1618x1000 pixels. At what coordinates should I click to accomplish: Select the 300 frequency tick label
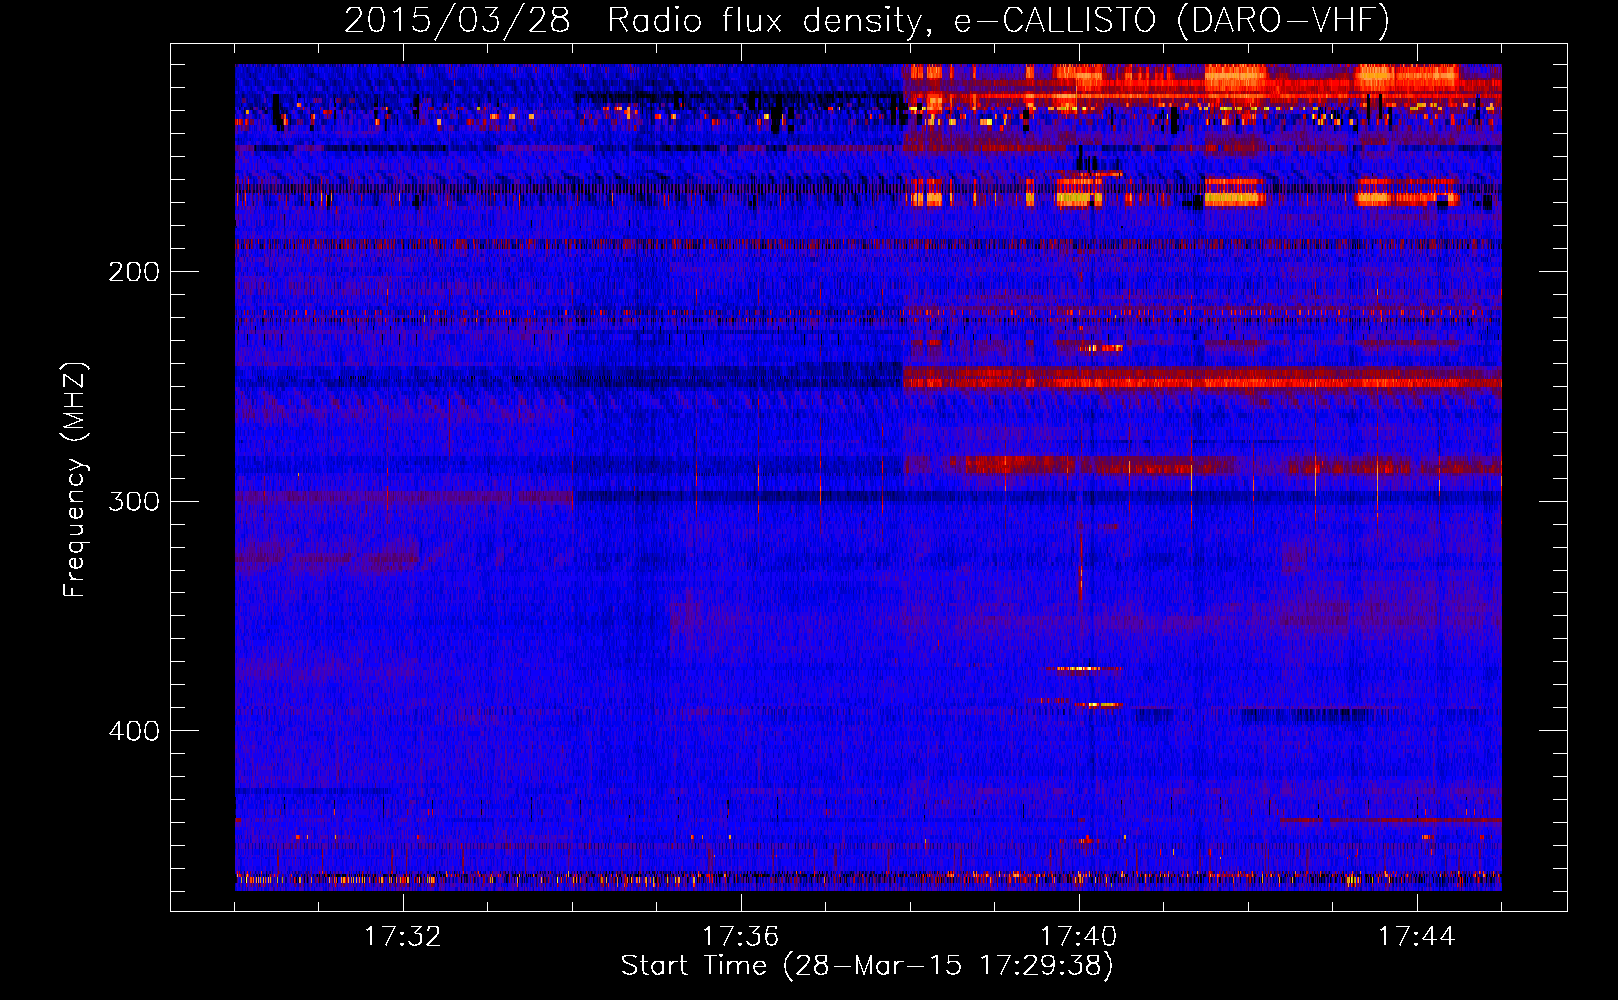pyautogui.click(x=134, y=501)
